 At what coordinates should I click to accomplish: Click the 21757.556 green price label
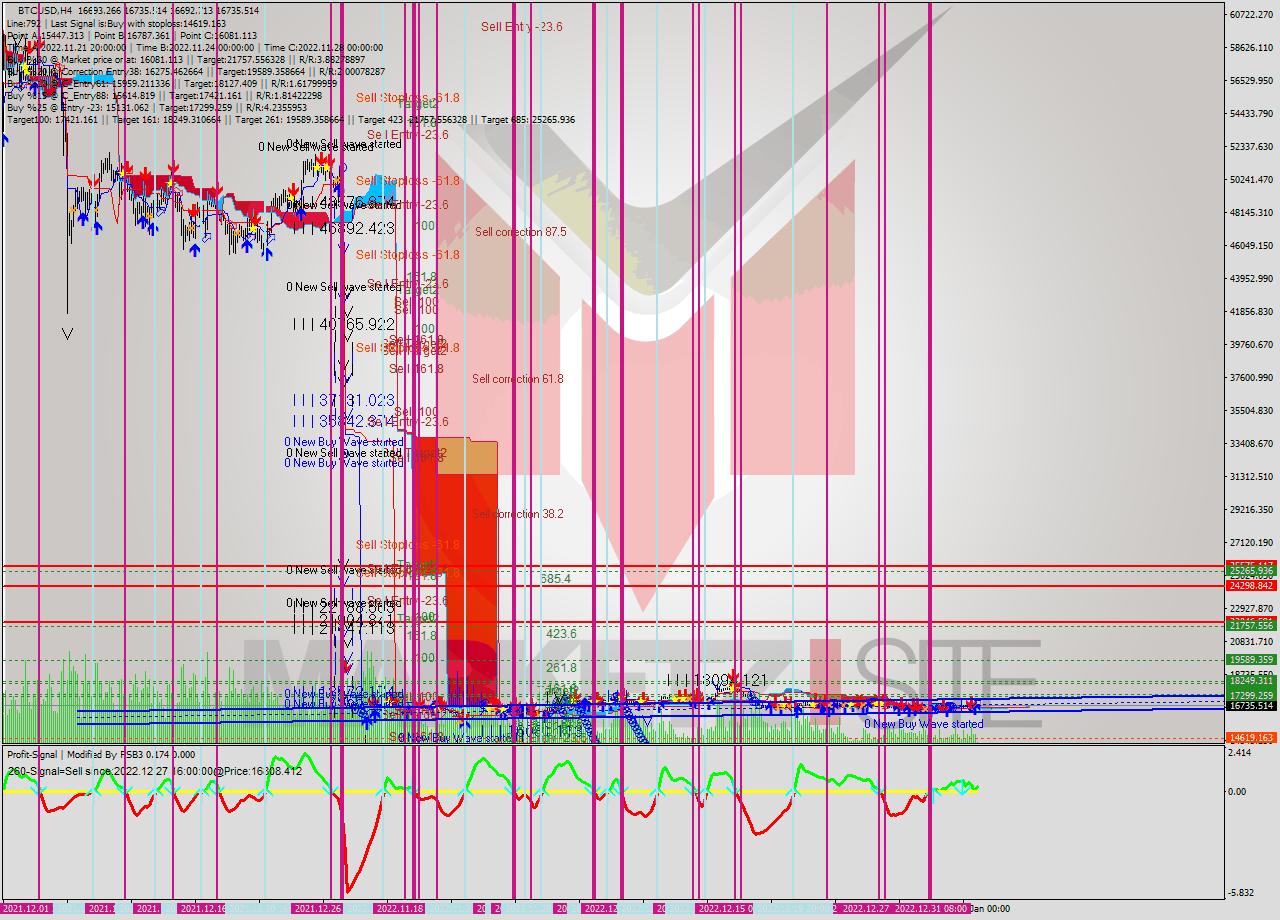click(x=1250, y=624)
